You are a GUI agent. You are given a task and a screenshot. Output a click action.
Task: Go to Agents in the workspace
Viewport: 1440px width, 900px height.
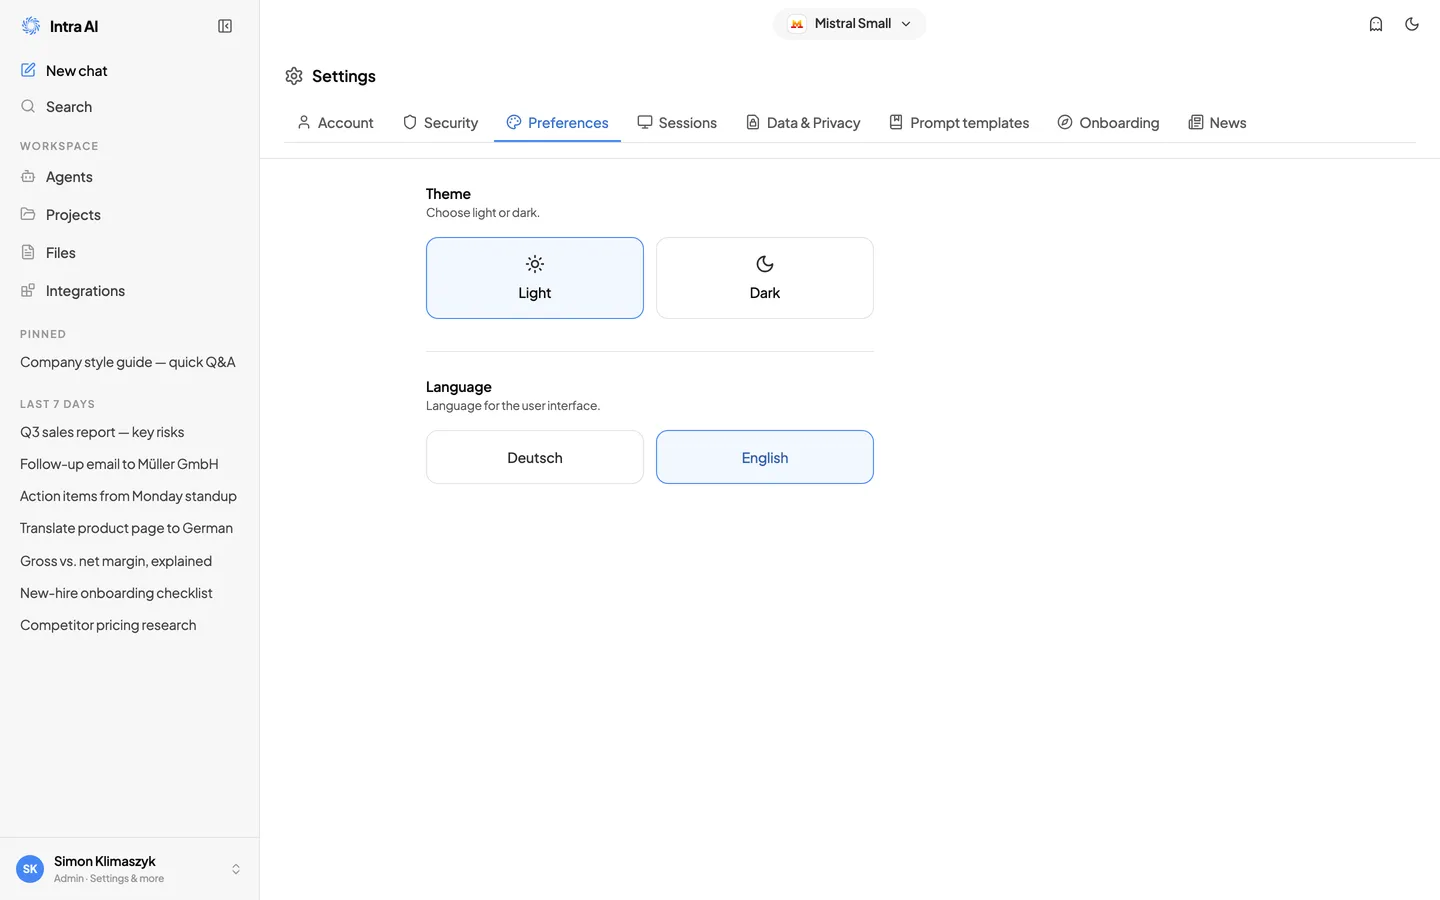point(130,176)
